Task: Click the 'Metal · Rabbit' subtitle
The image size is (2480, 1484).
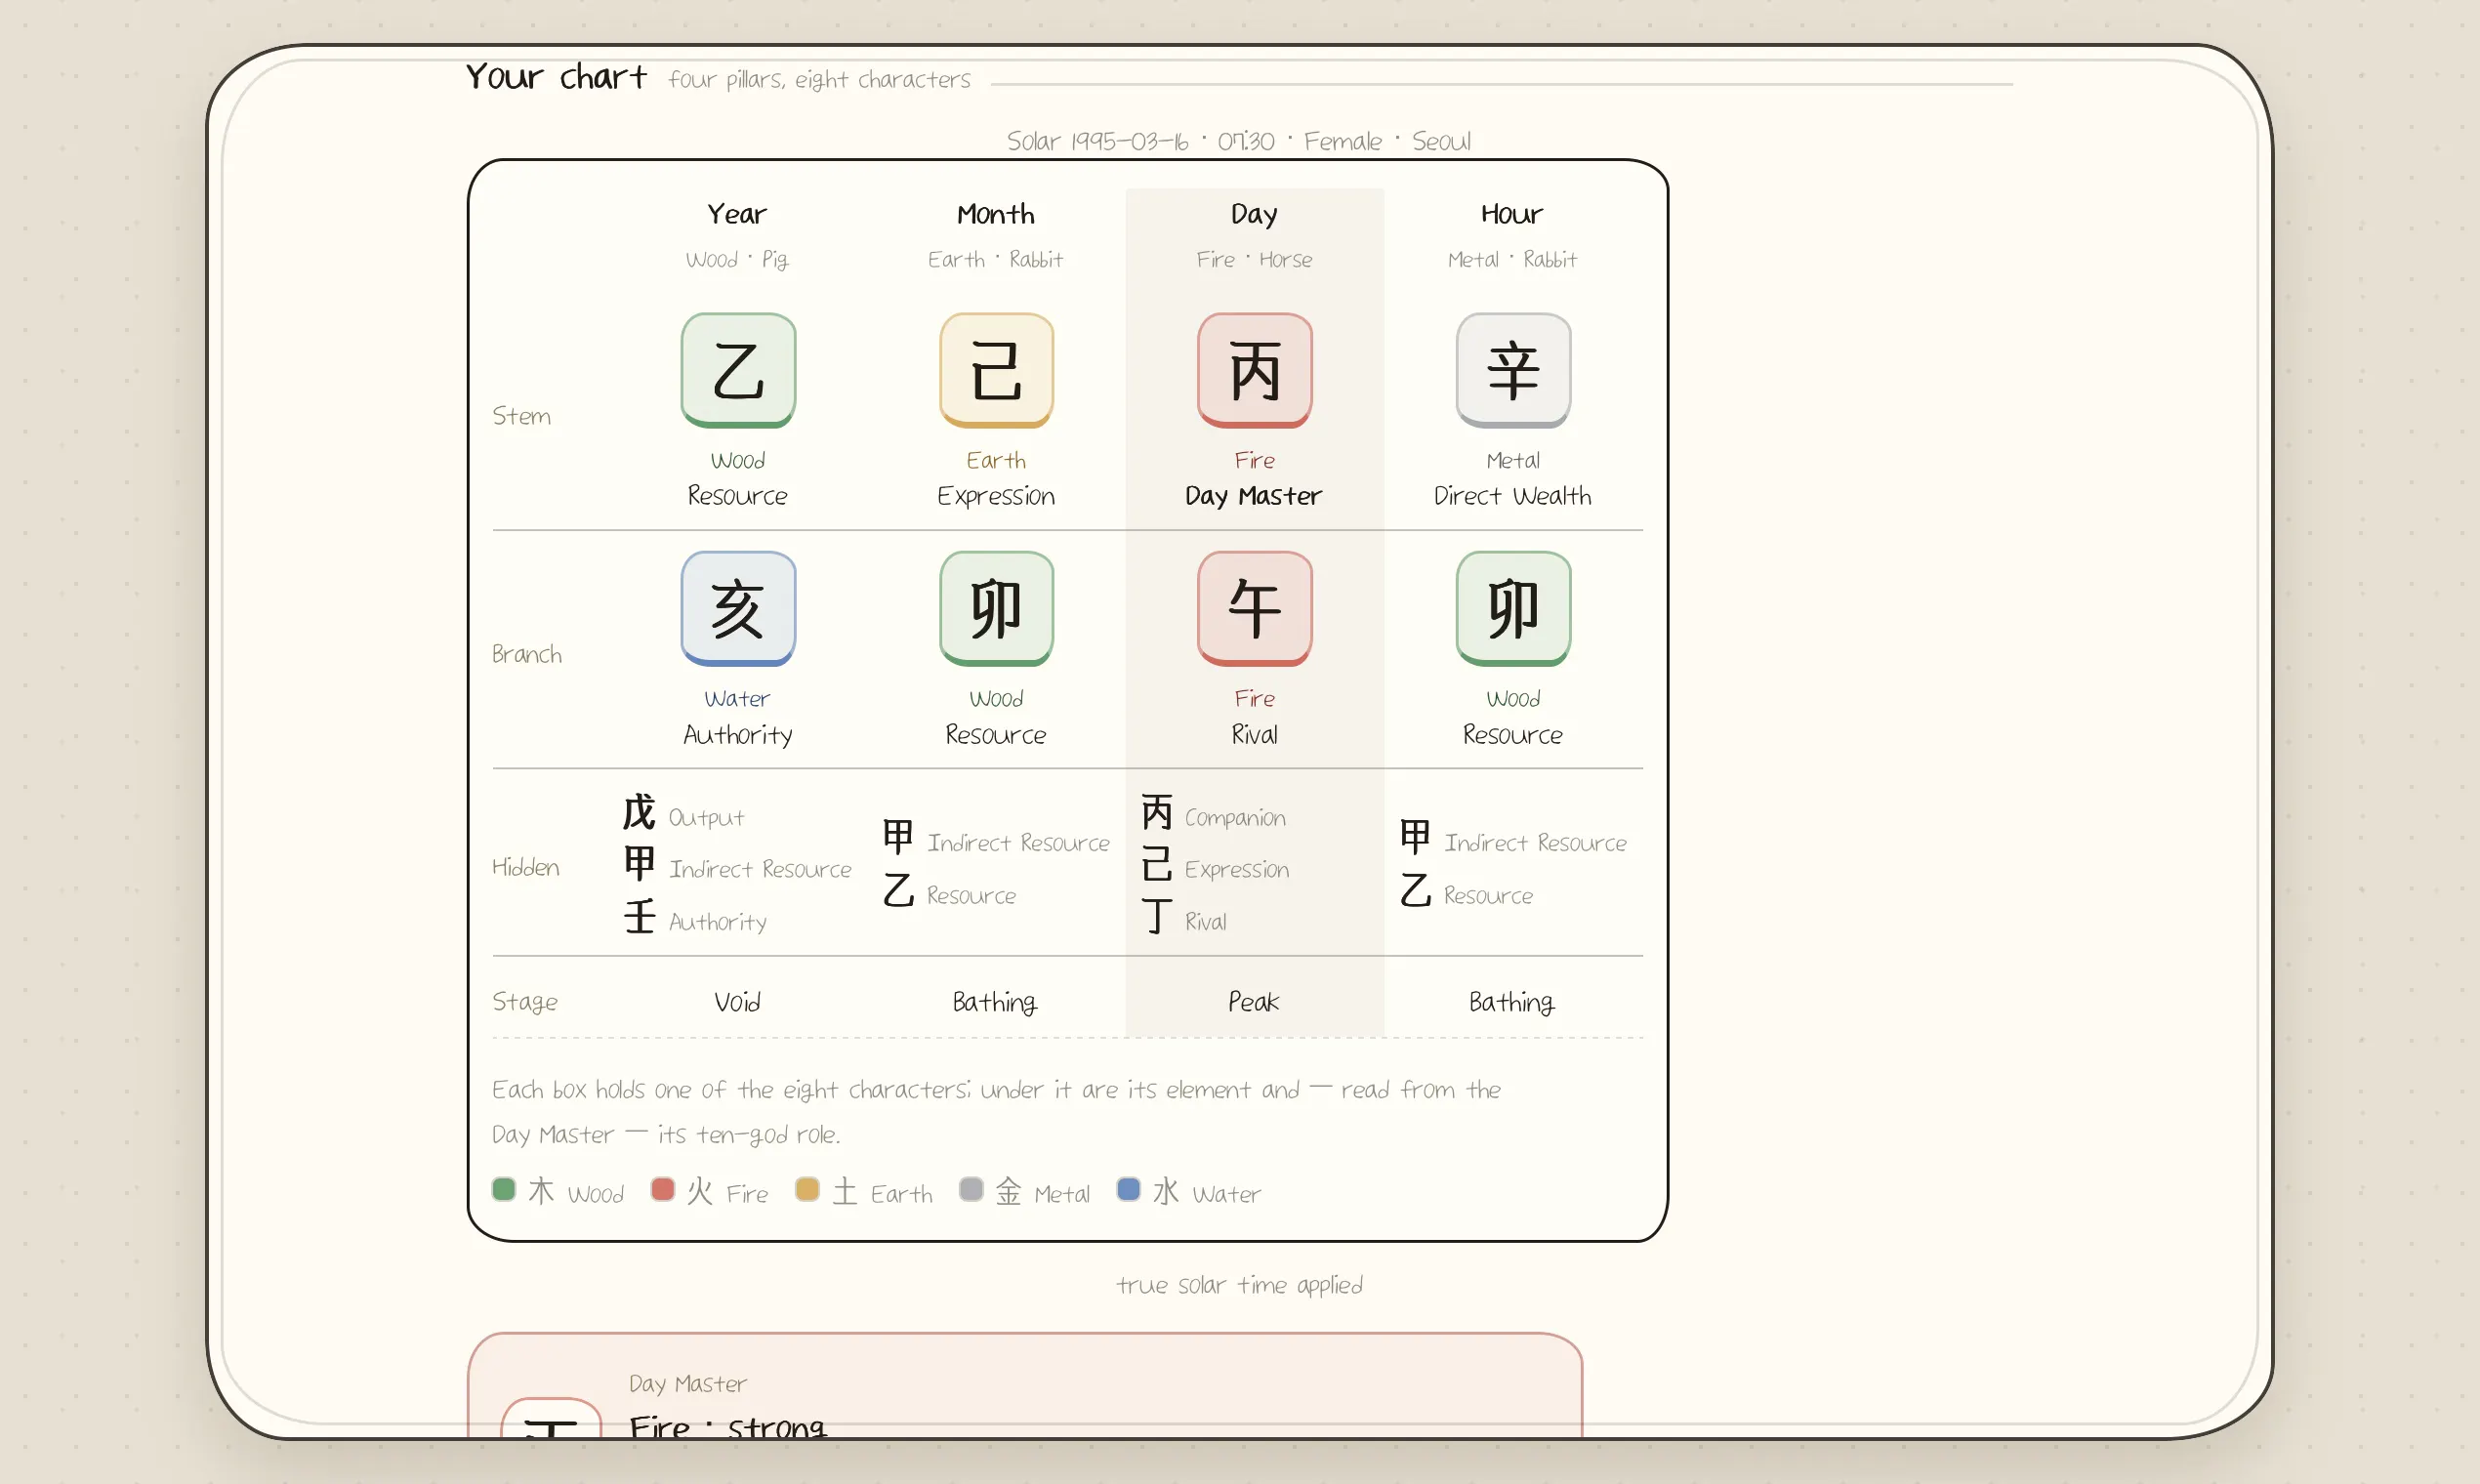Action: pos(1512,260)
